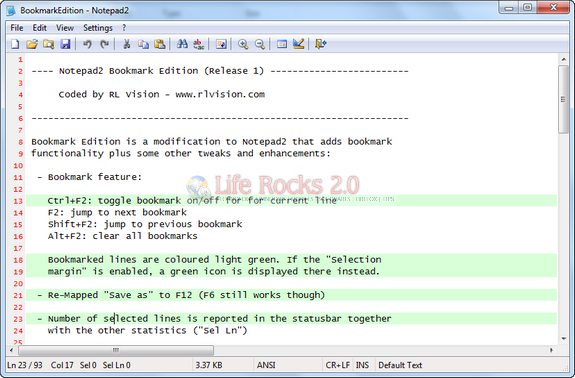Click the 'www.rlvision.com' text on line 4
This screenshot has height=378, width=575.
[x=220, y=94]
